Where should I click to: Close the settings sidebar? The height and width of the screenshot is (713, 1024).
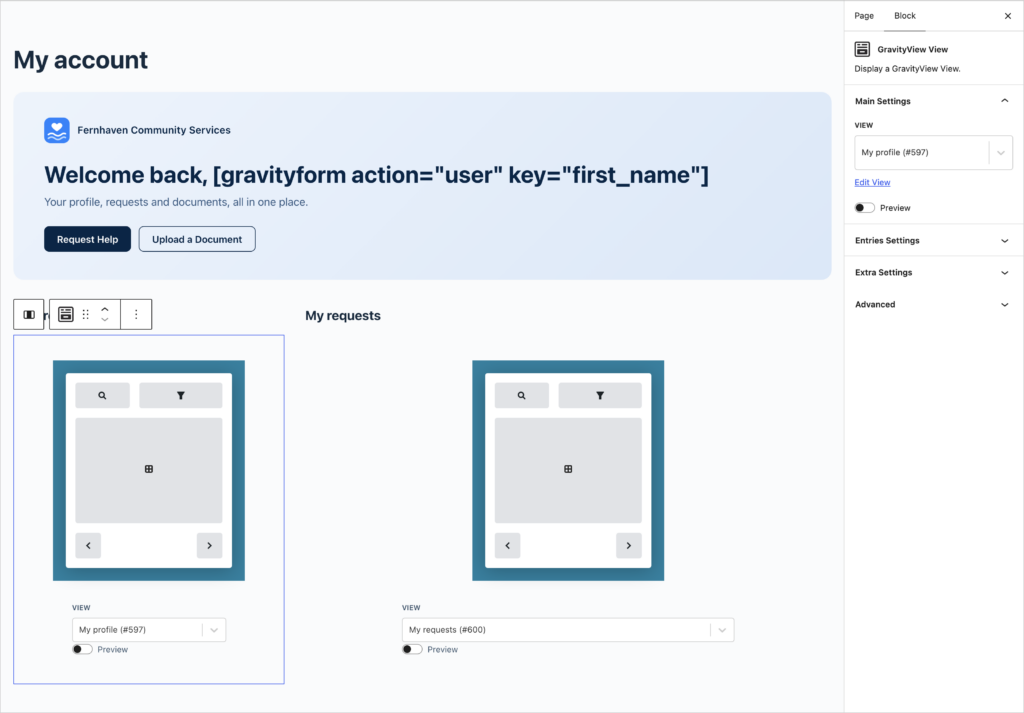click(1008, 16)
